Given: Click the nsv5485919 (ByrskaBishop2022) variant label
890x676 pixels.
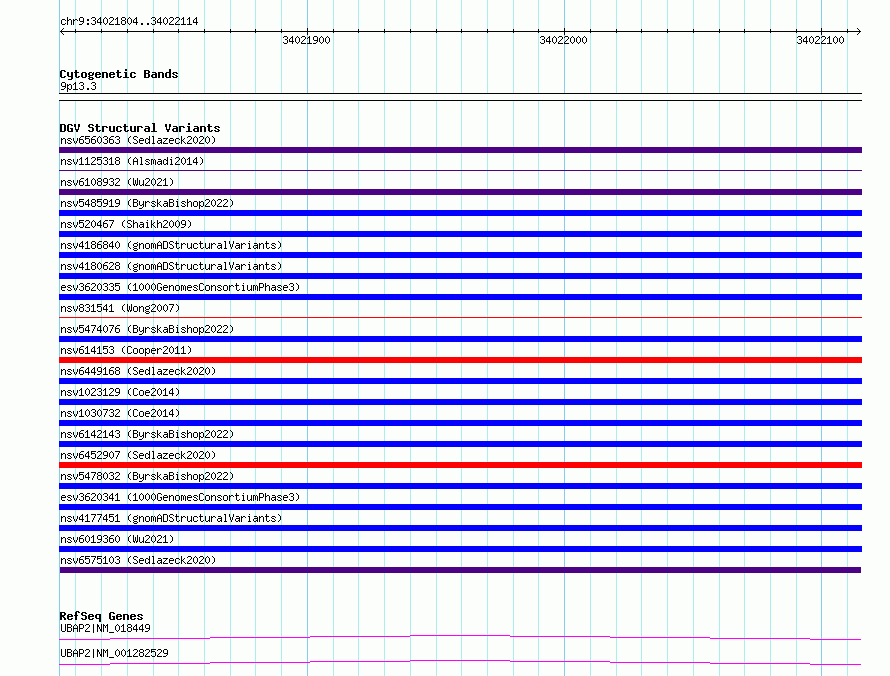Looking at the screenshot, I should click(147, 203).
